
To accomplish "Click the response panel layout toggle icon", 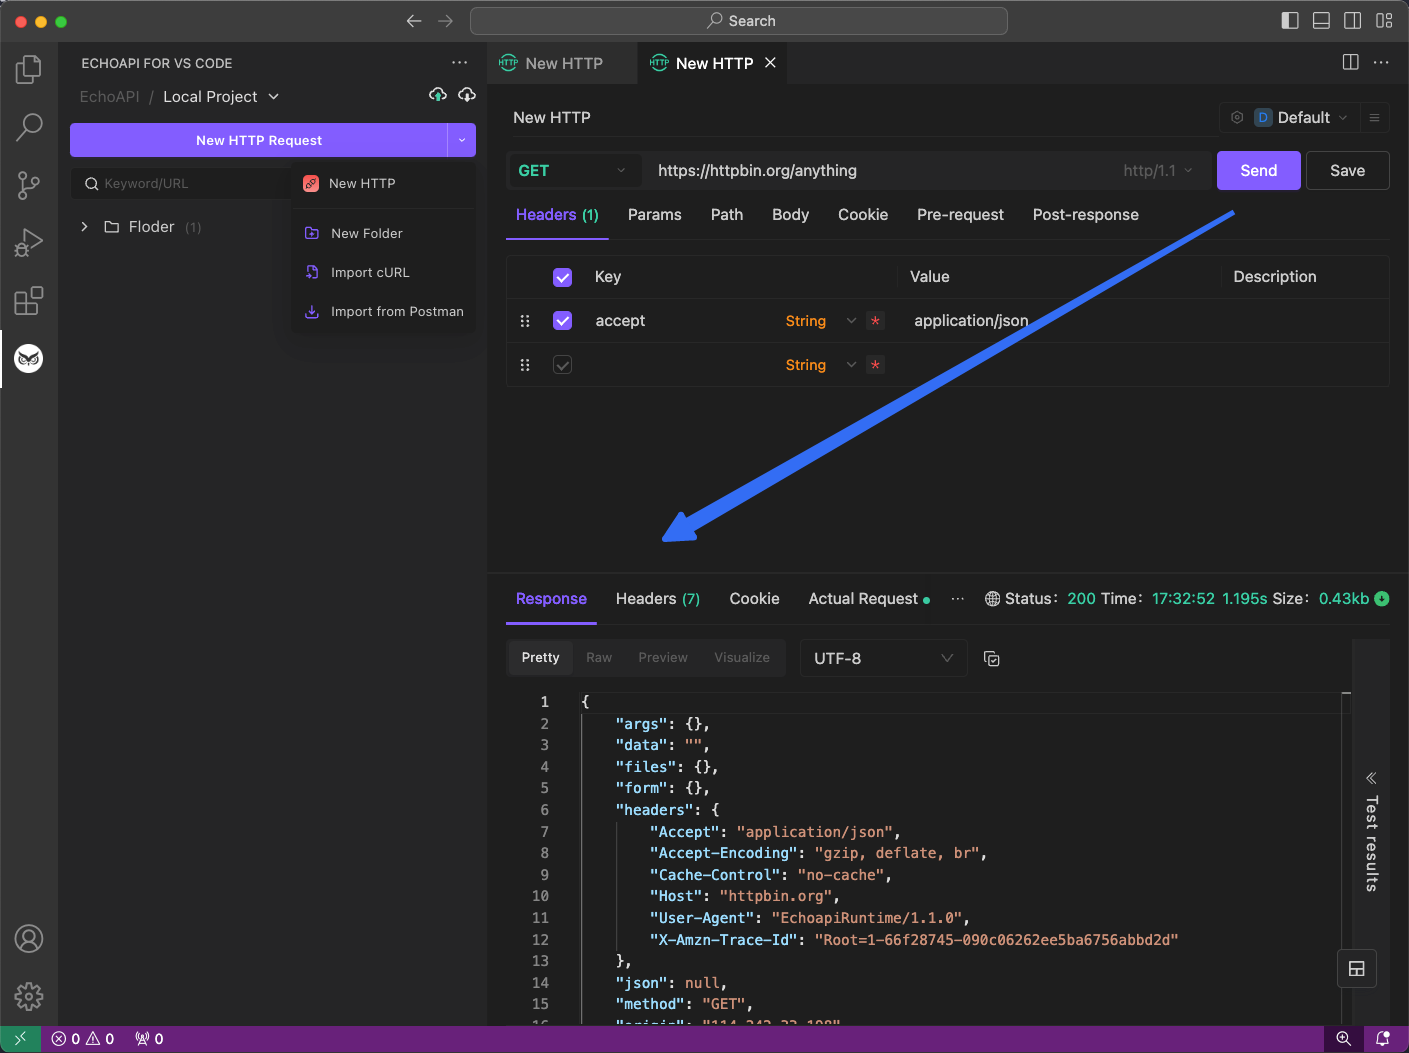I will click(1357, 968).
